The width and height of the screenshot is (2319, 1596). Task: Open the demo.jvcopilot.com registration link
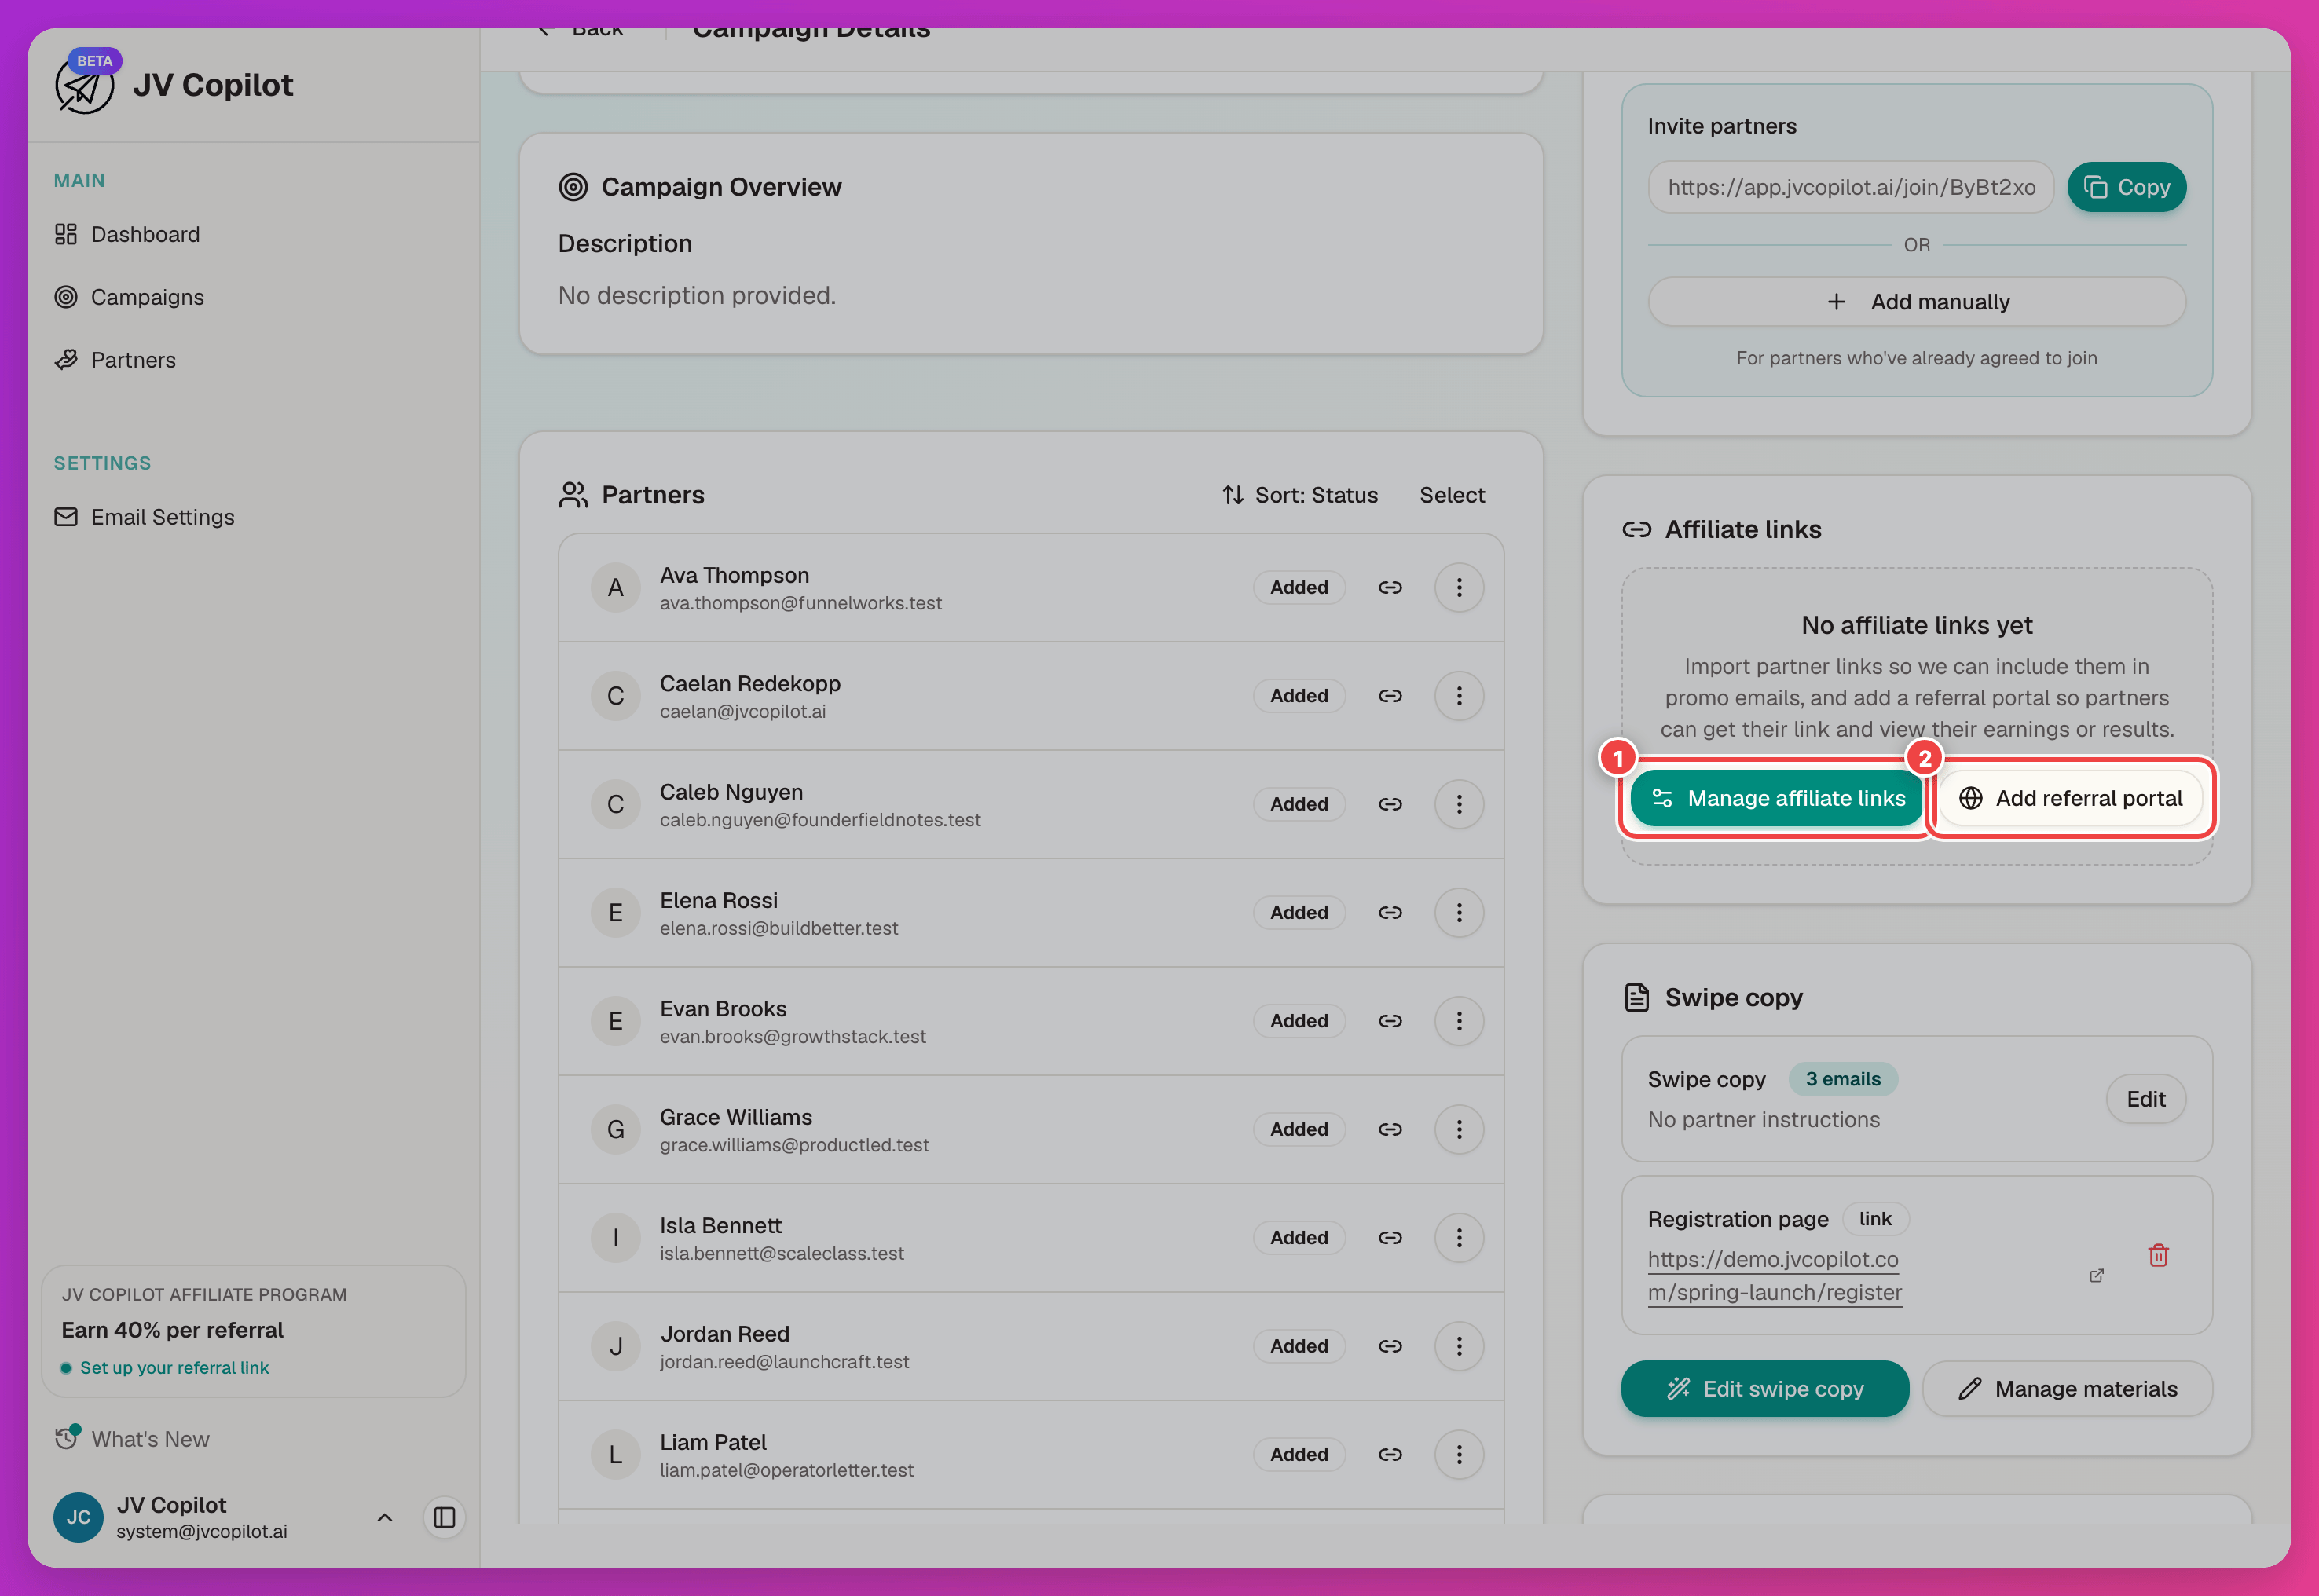[1774, 1276]
